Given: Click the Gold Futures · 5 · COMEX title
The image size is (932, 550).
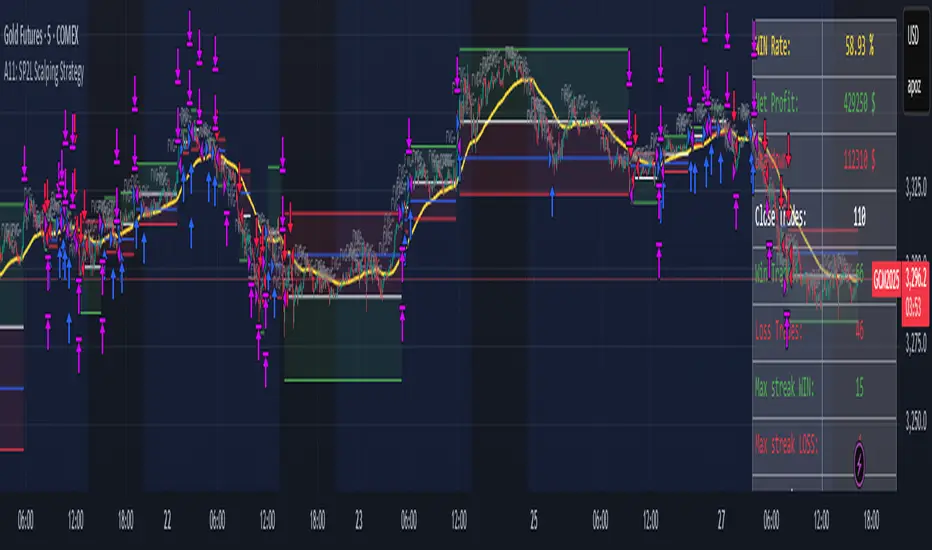Looking at the screenshot, I should pyautogui.click(x=42, y=37).
